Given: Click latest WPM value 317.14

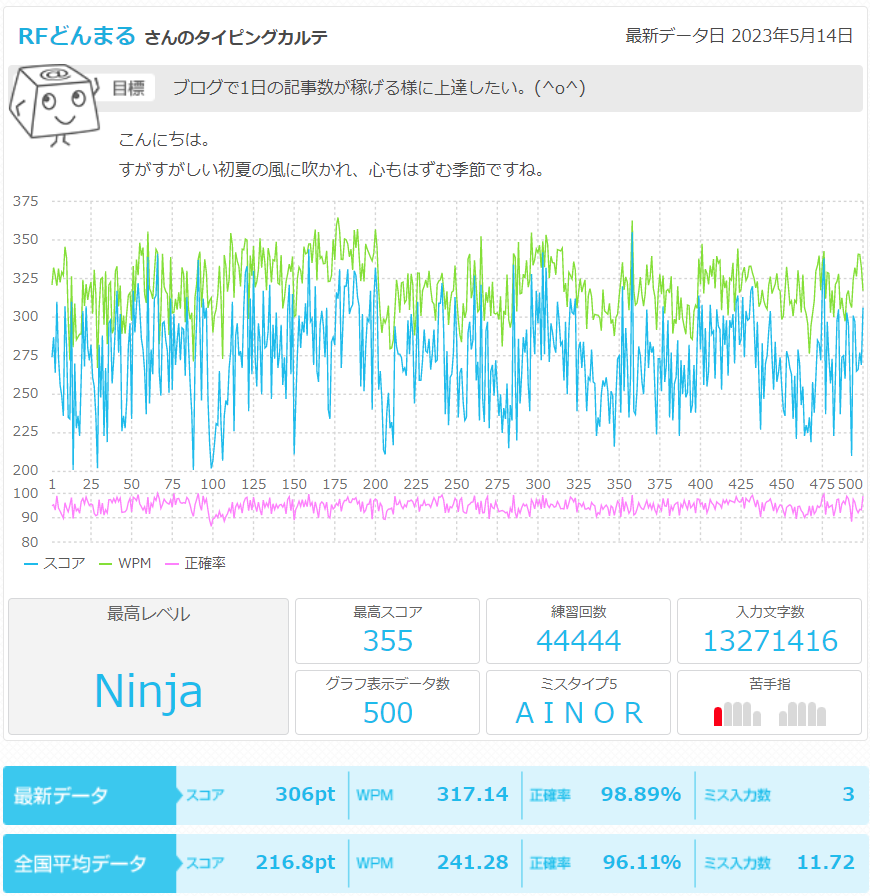Looking at the screenshot, I should pos(473,794).
